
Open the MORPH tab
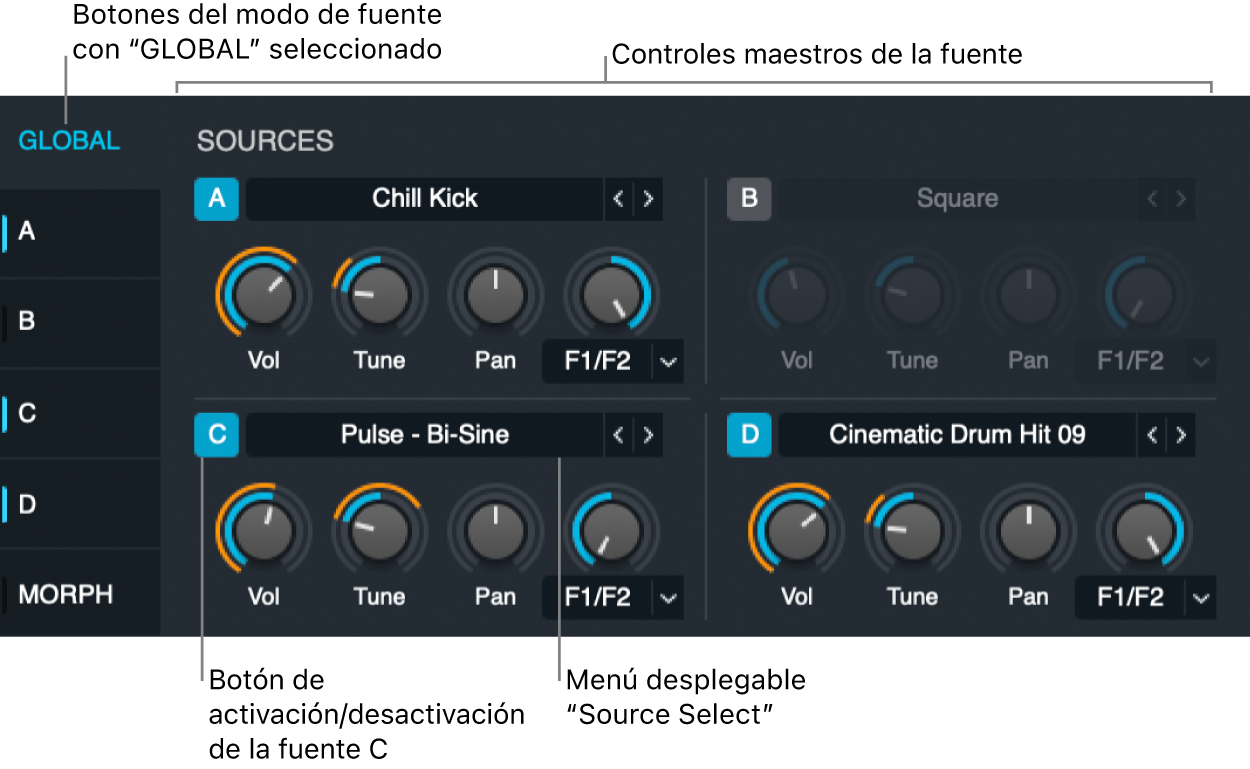point(80,594)
